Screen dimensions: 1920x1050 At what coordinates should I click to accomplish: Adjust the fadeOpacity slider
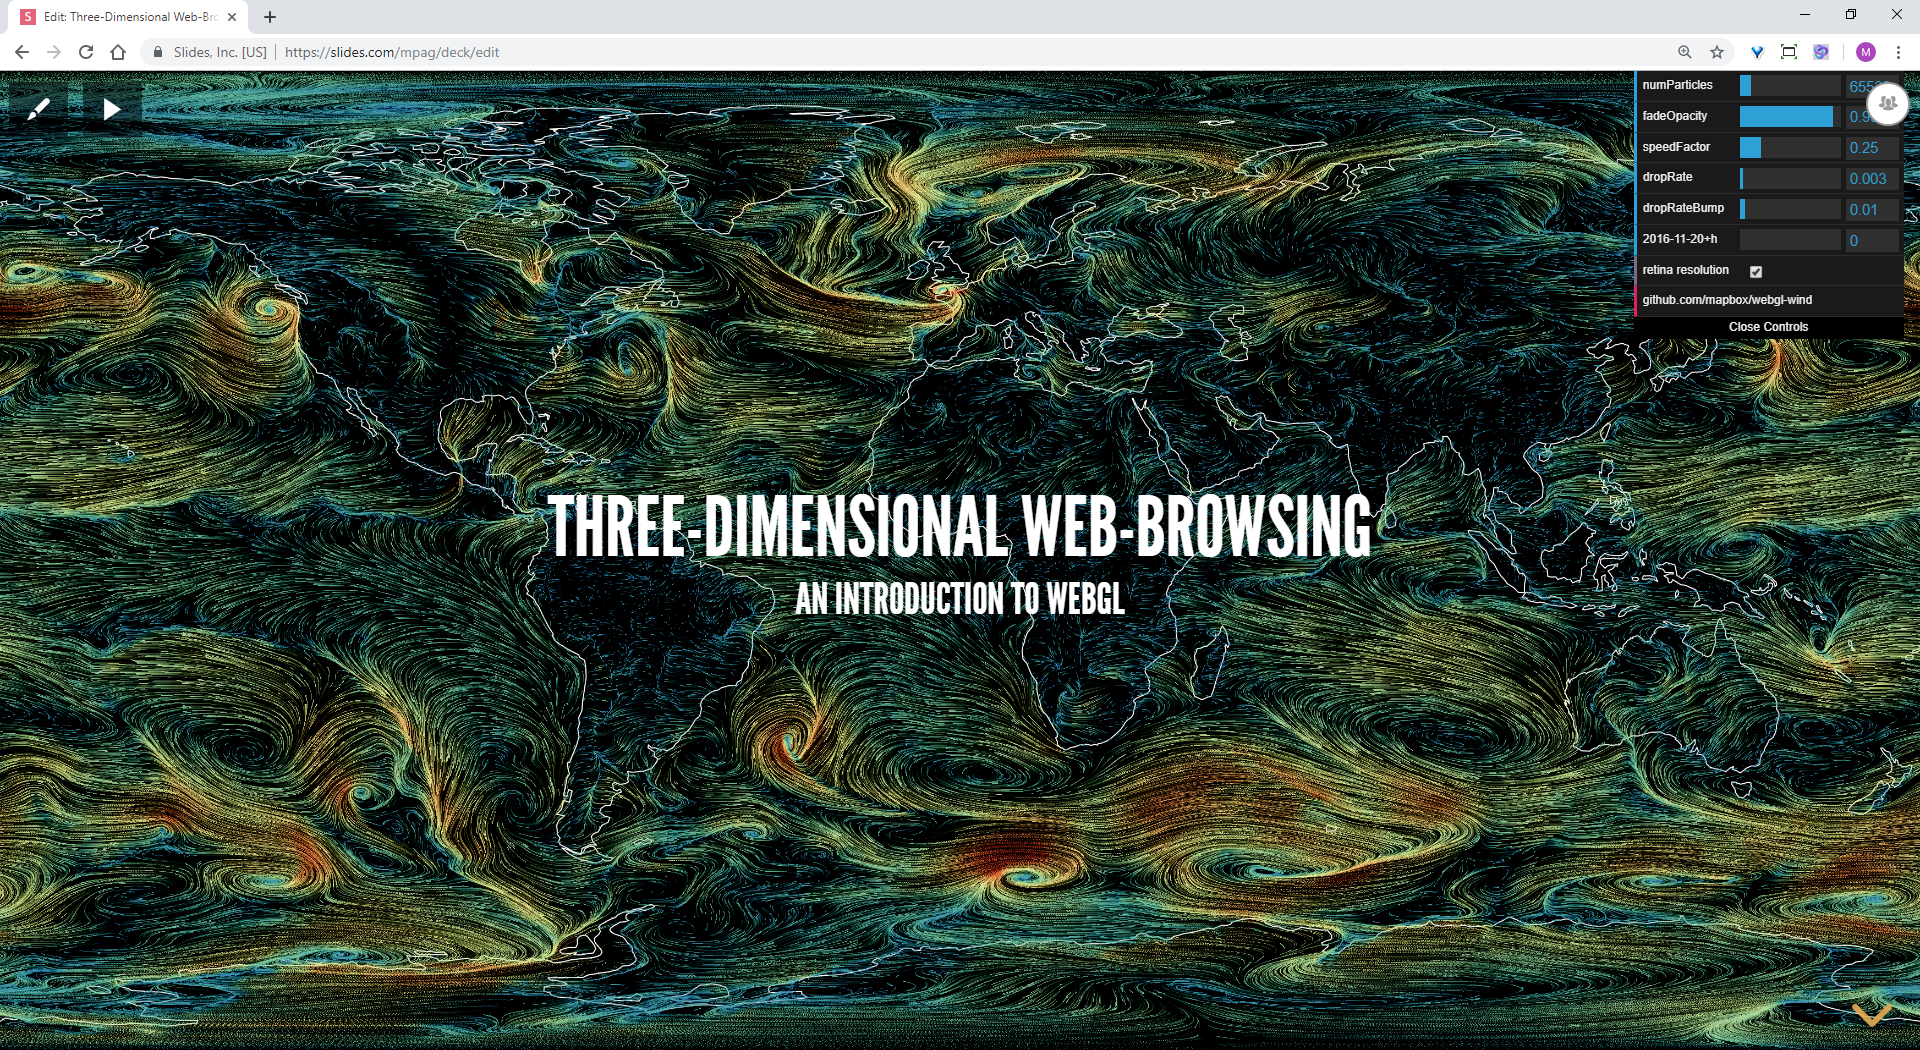tap(1790, 117)
